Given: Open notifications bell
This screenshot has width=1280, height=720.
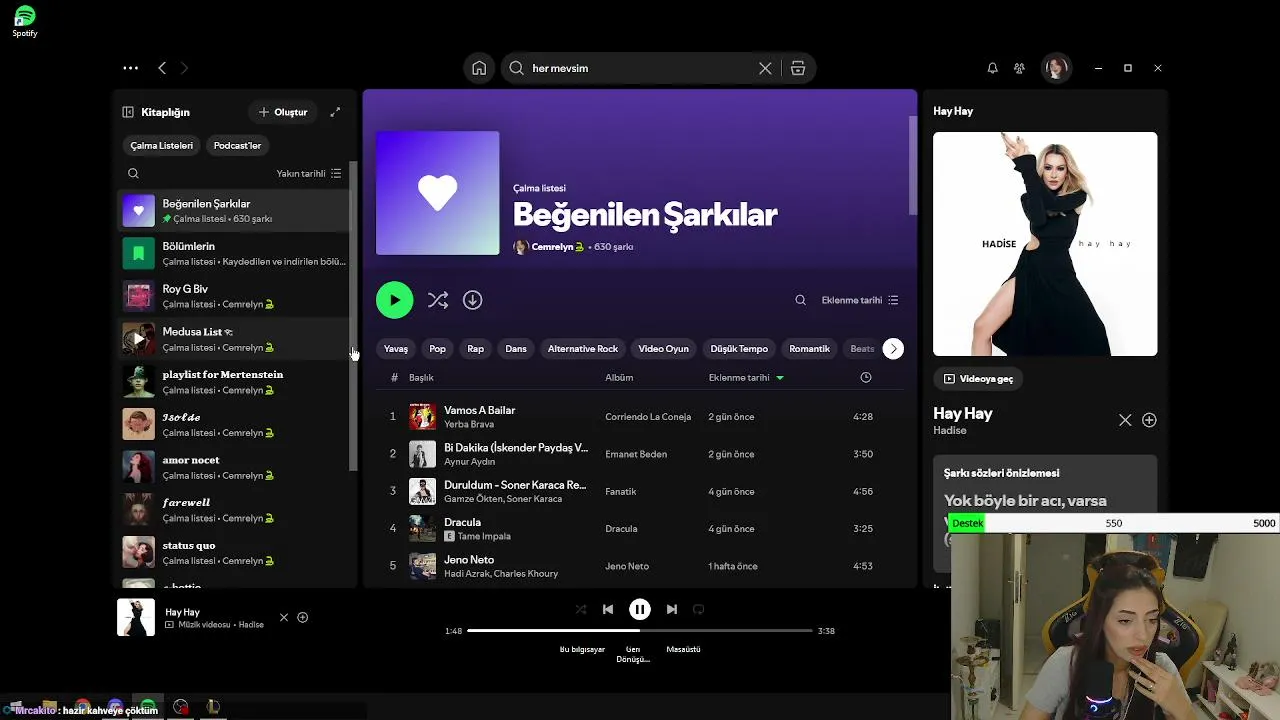Looking at the screenshot, I should 992,68.
